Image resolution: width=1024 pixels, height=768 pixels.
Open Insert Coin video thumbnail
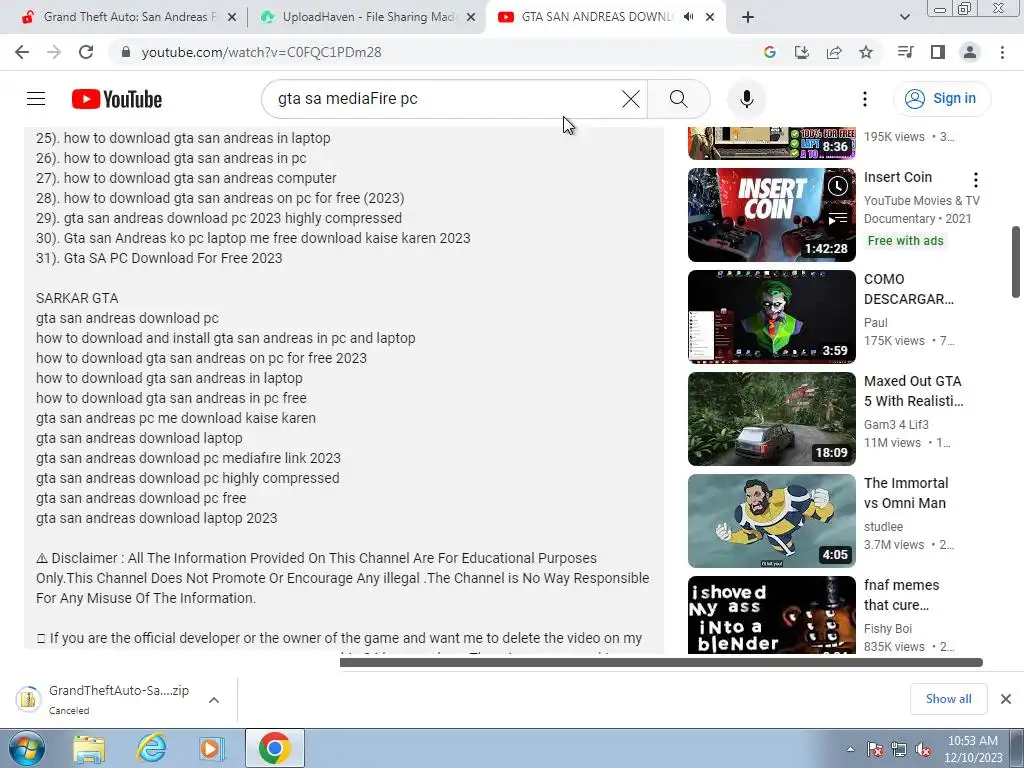click(x=771, y=215)
